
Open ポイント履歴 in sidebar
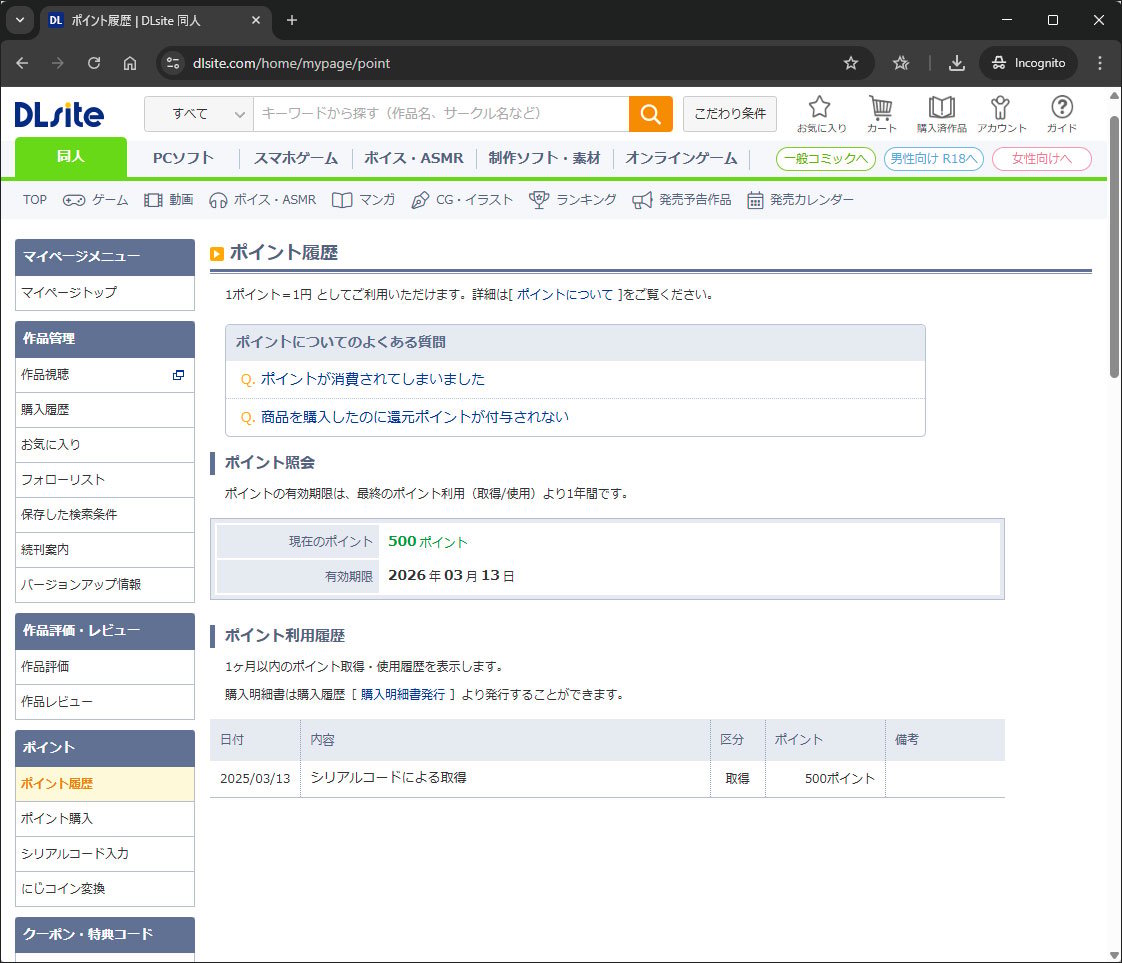coord(104,784)
